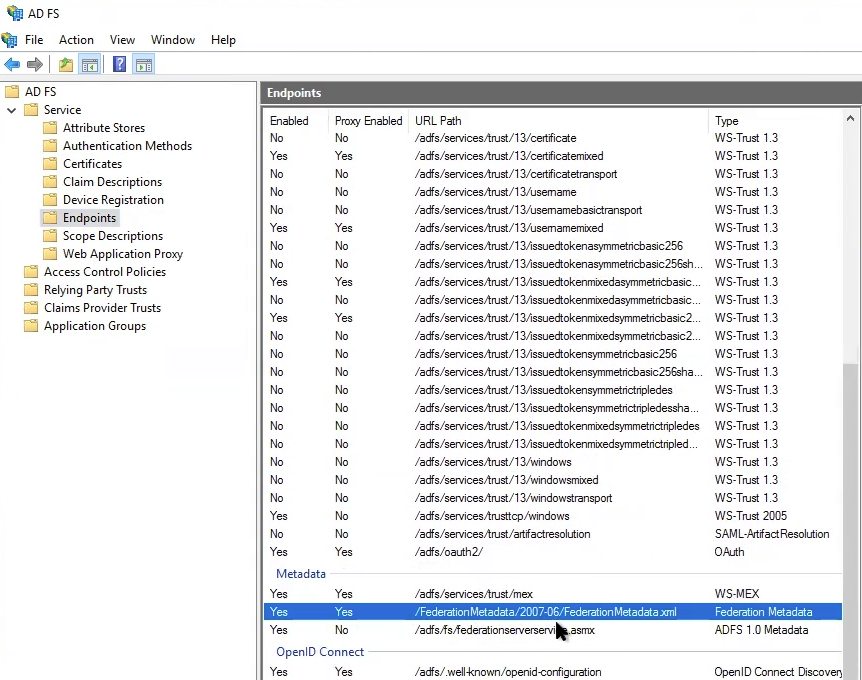Viewport: 862px width, 680px height.
Task: Open the Action menu
Action: (76, 40)
